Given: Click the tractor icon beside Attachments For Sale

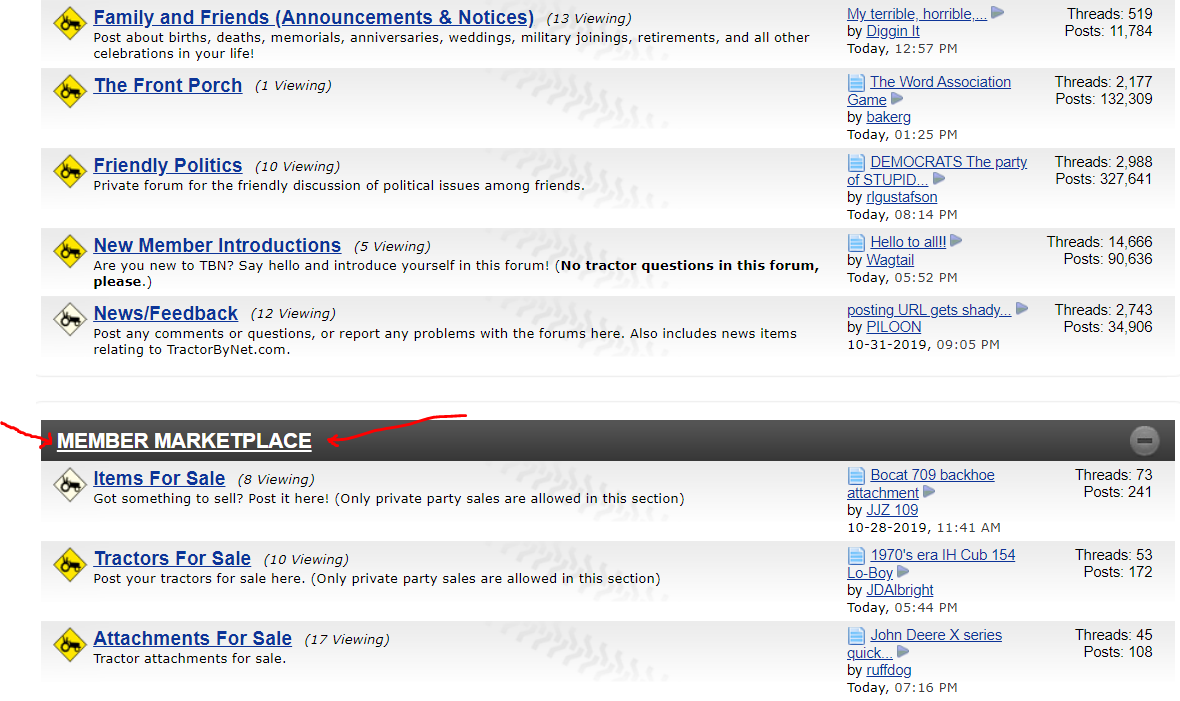Looking at the screenshot, I should (x=69, y=644).
